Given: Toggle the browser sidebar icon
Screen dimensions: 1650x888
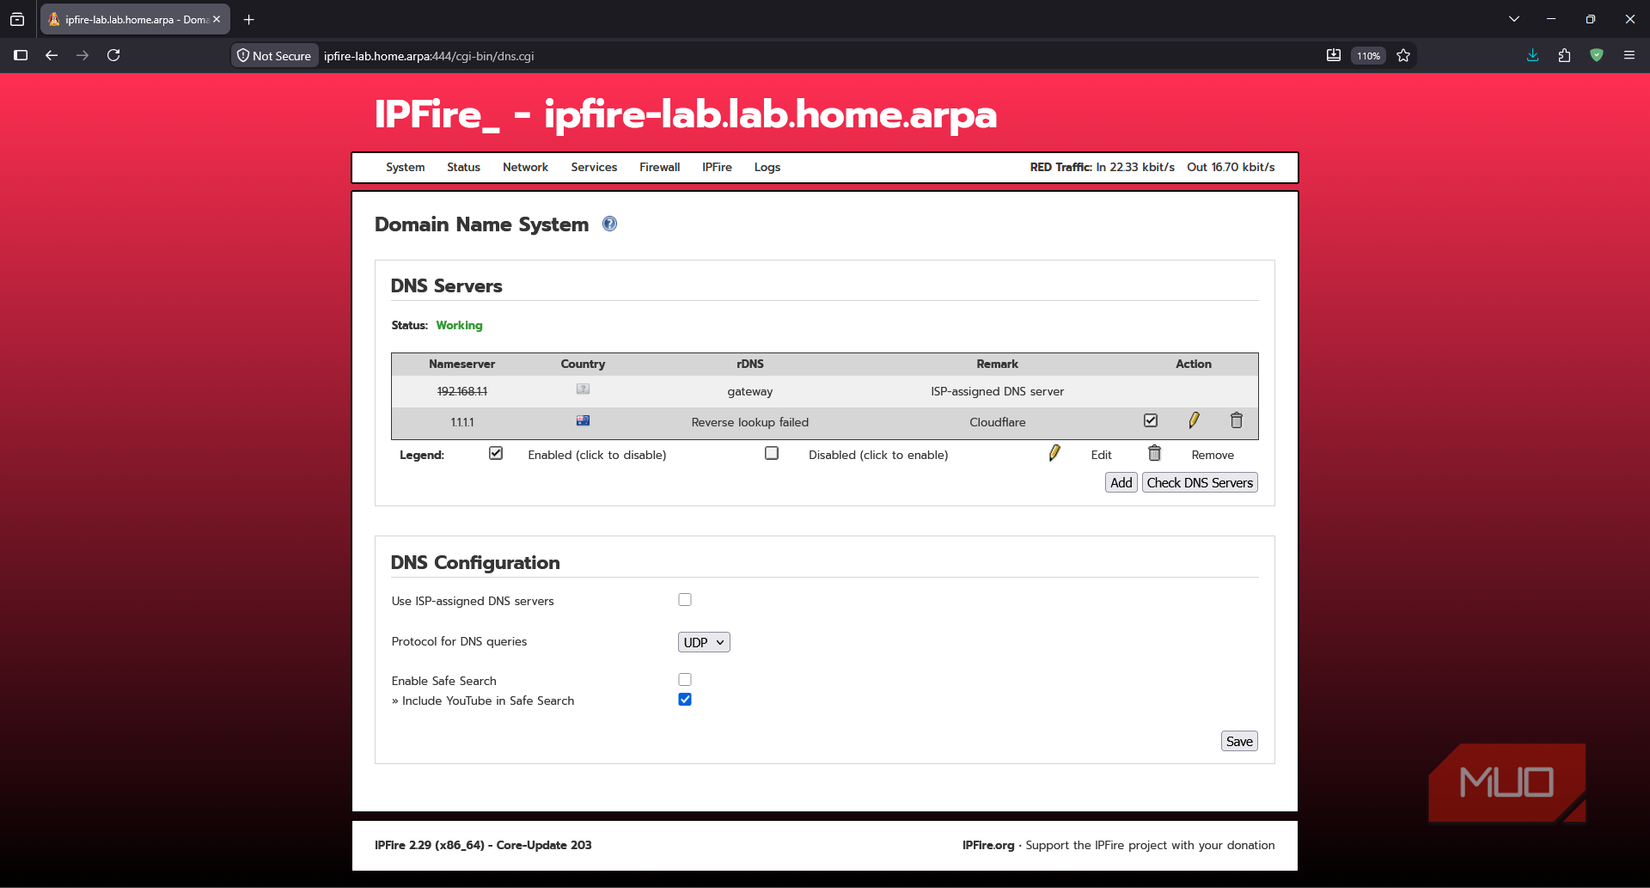Looking at the screenshot, I should tap(20, 56).
